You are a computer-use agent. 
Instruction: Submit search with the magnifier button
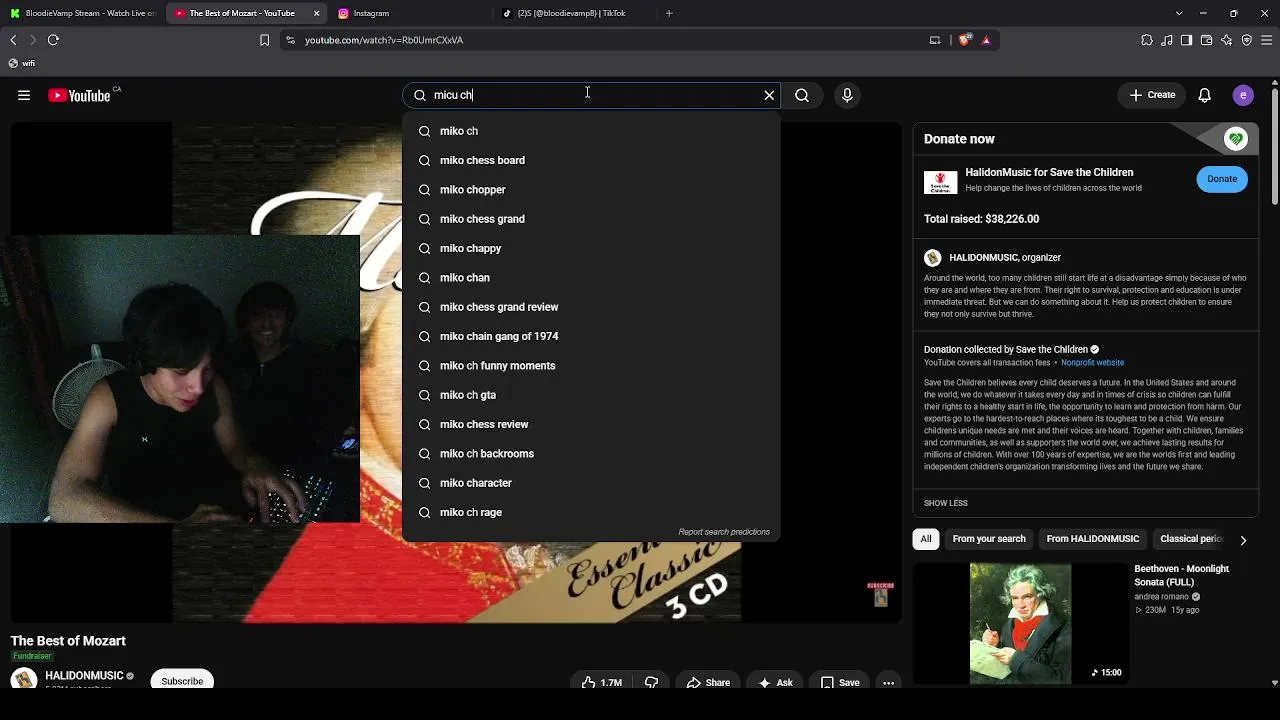point(802,95)
